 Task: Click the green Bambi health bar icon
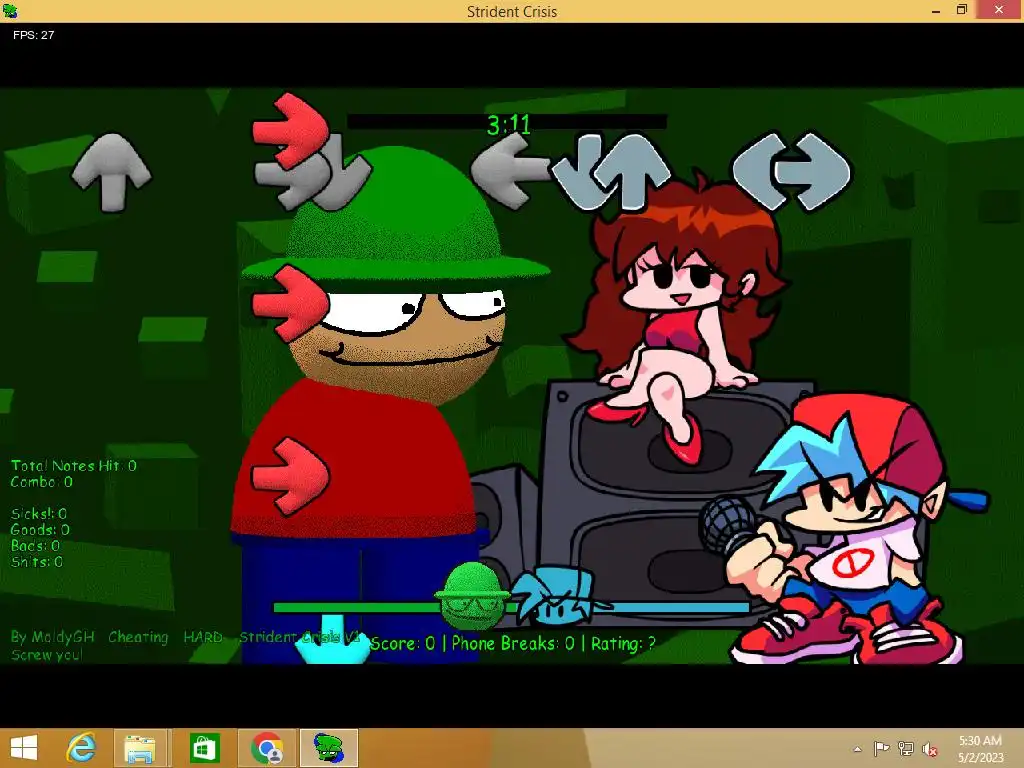pyautogui.click(x=472, y=596)
